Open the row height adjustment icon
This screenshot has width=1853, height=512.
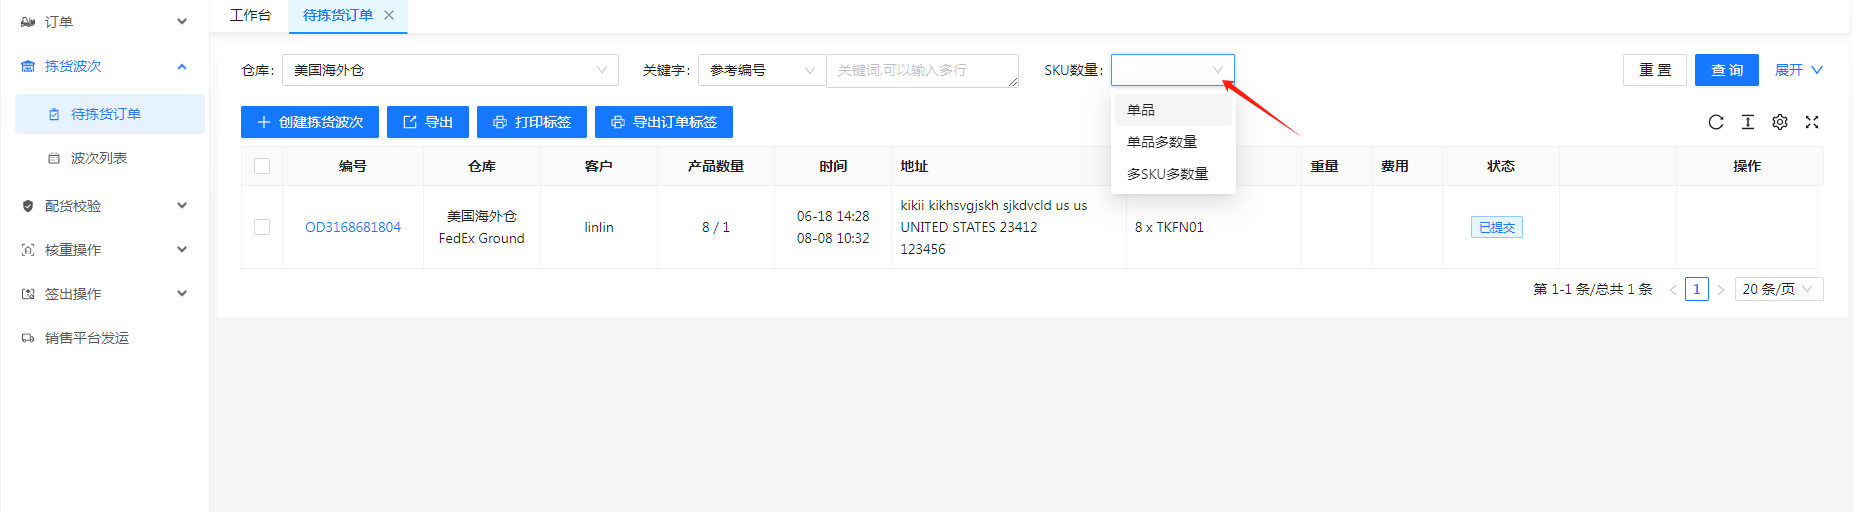[1748, 122]
